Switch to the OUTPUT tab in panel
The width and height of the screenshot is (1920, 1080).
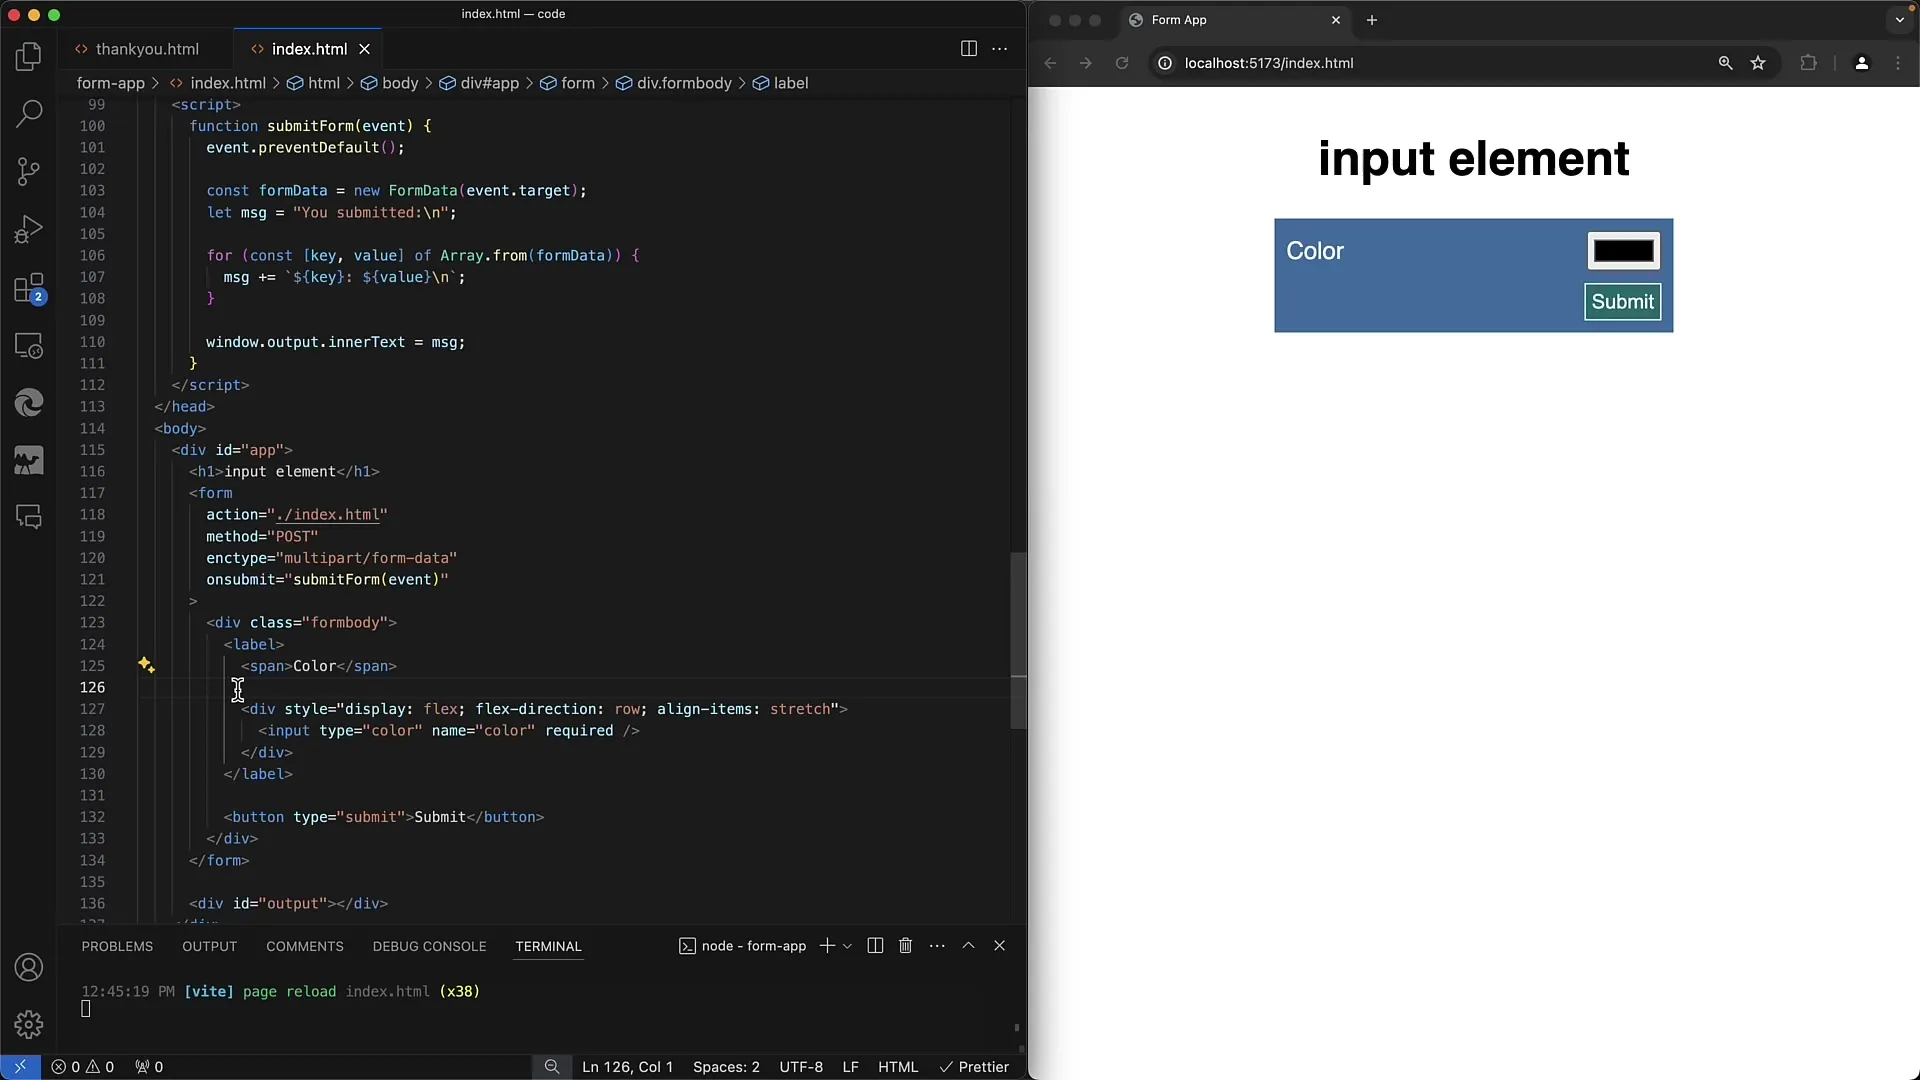click(x=208, y=945)
